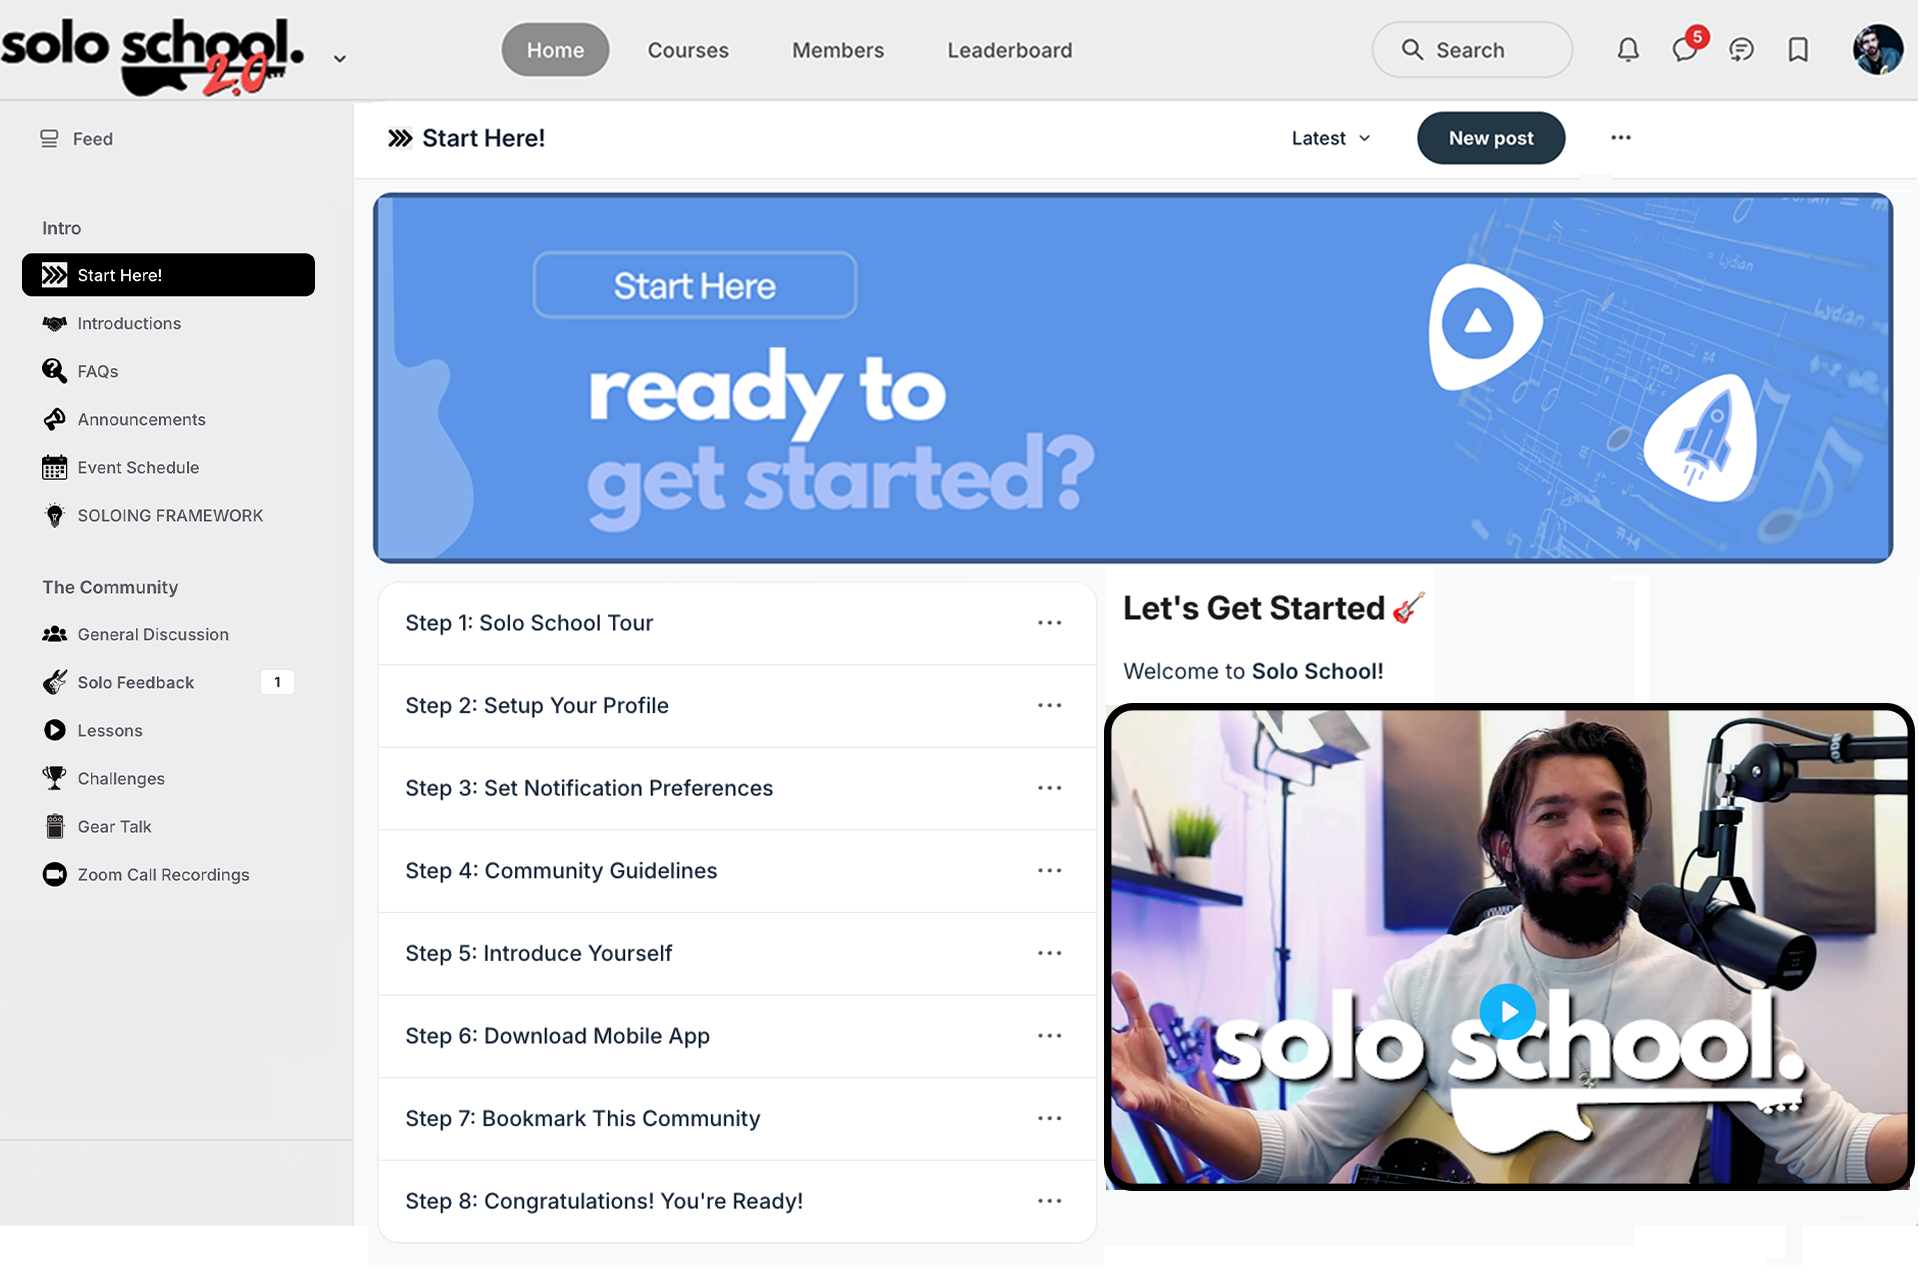Open the bookmarks icon in header
Image resolution: width=1920 pixels, height=1280 pixels.
point(1798,50)
